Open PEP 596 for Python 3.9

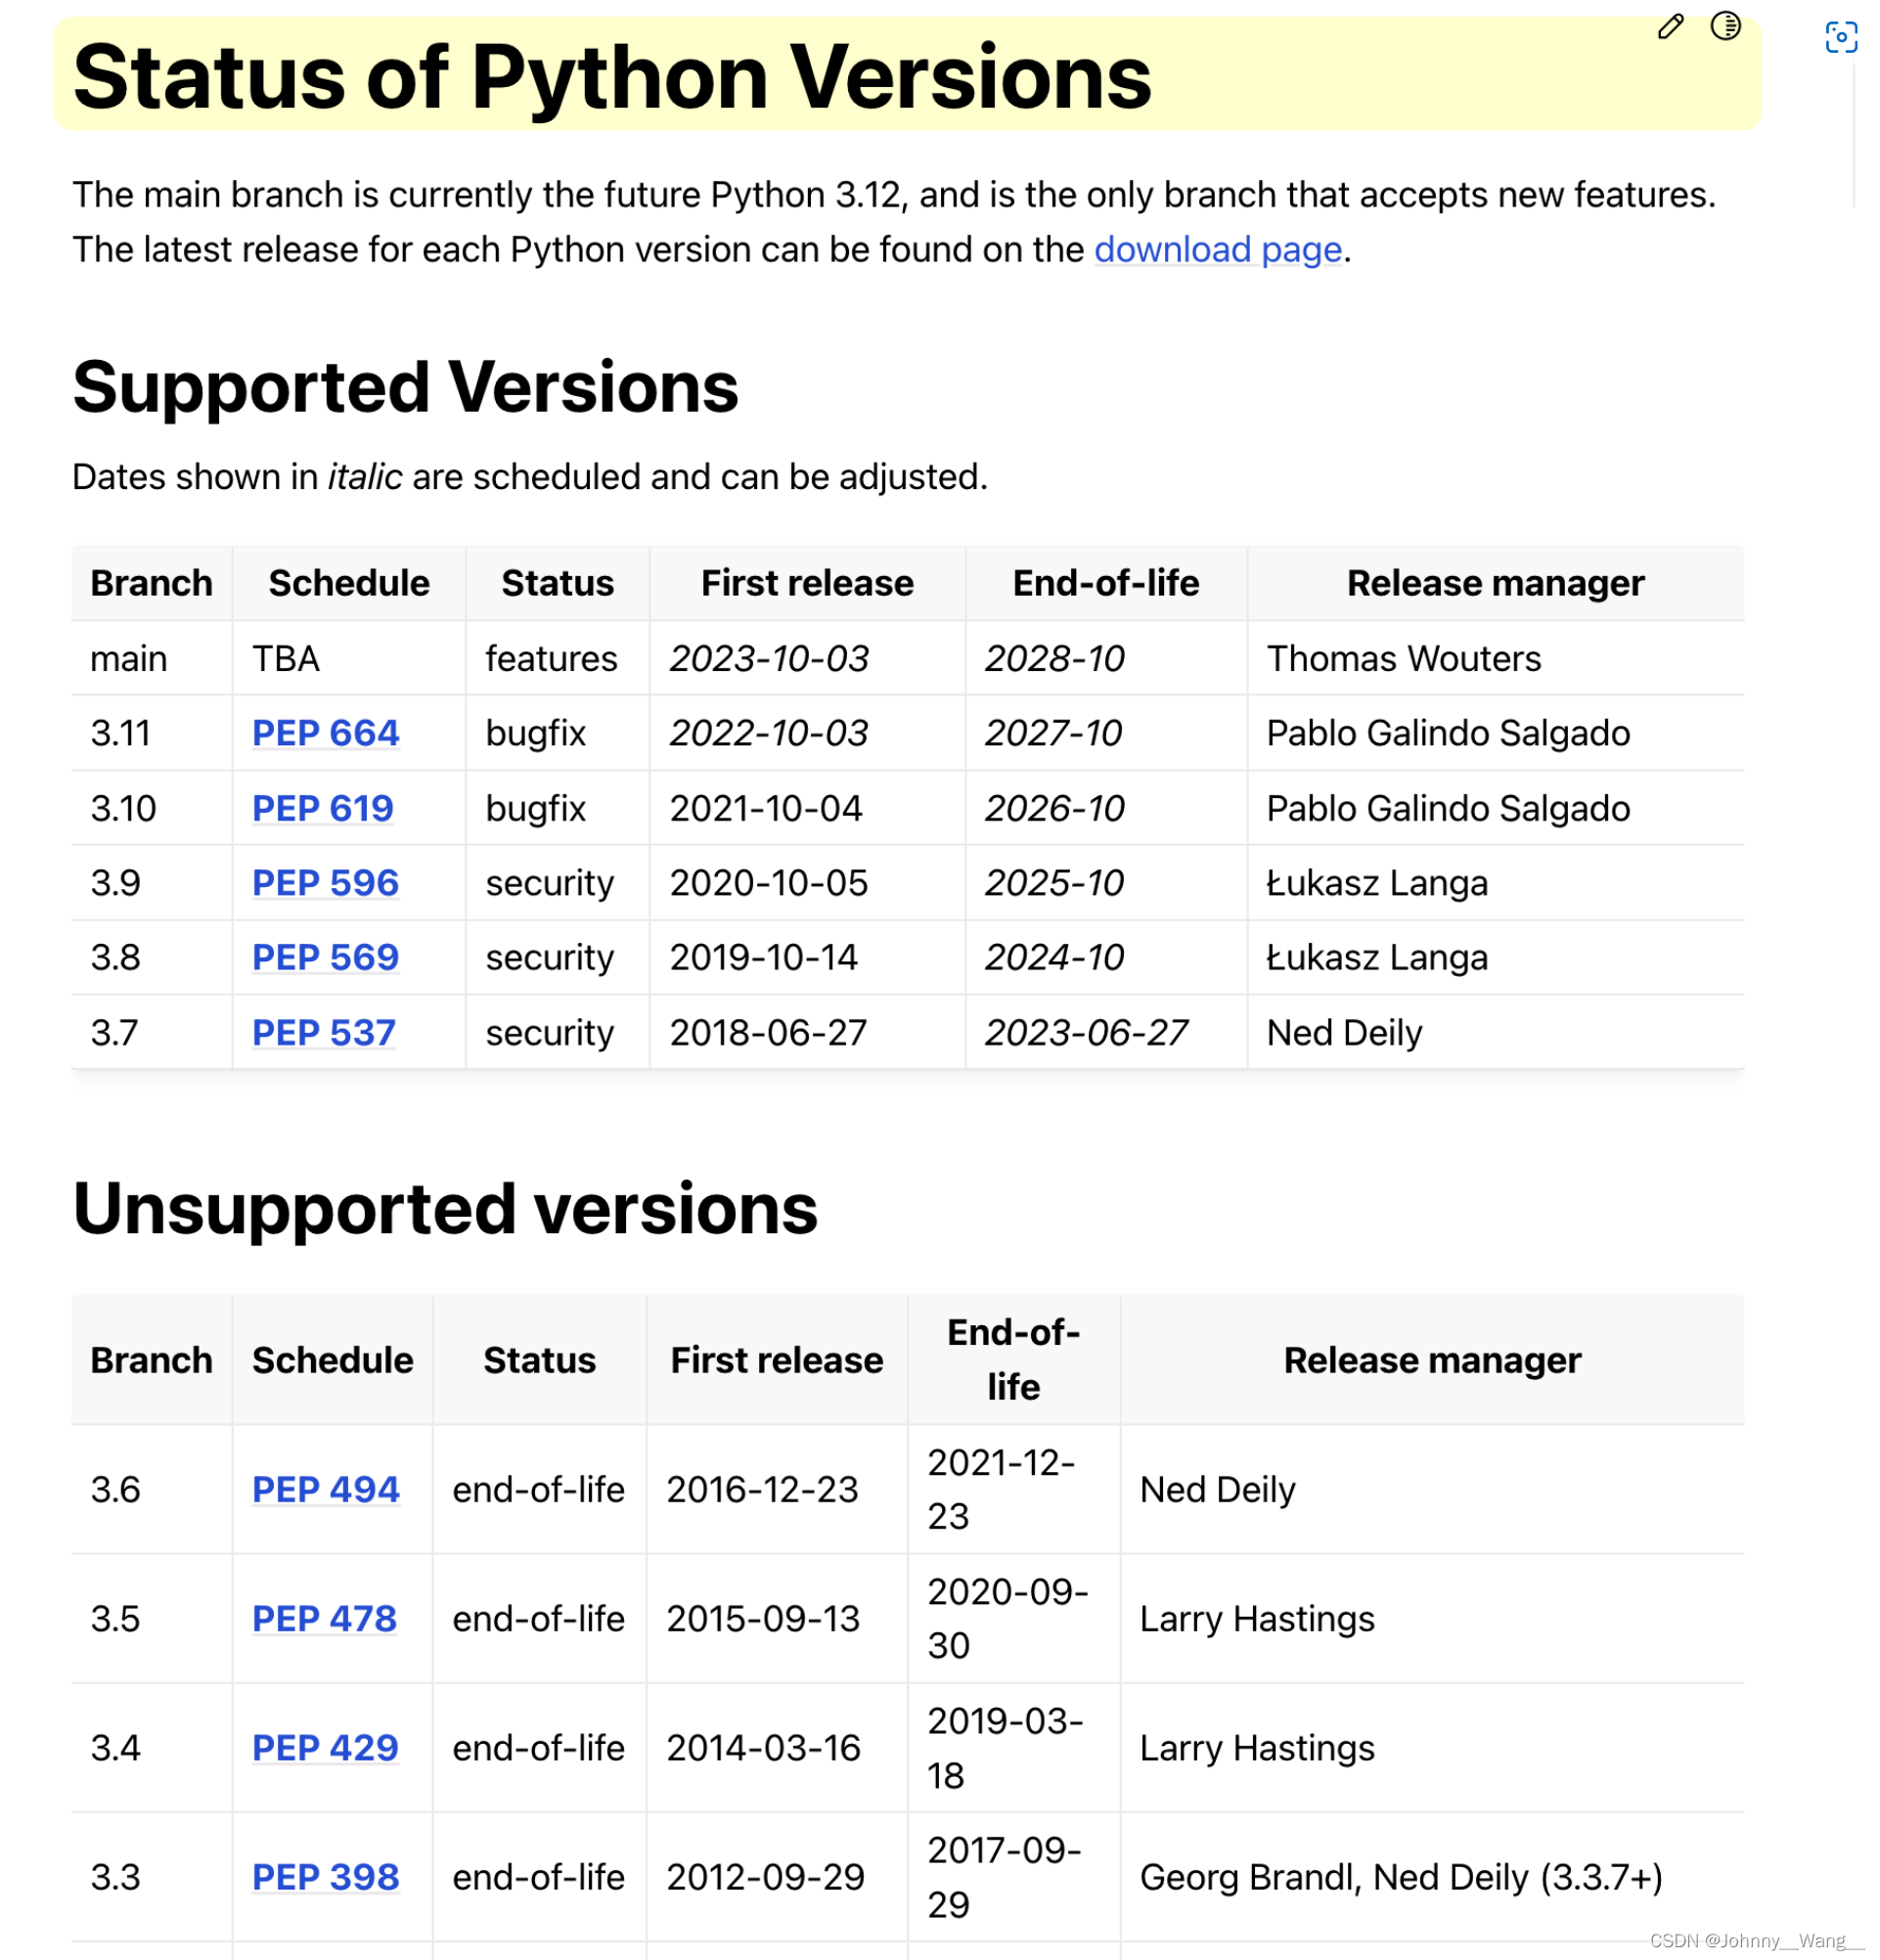click(323, 883)
